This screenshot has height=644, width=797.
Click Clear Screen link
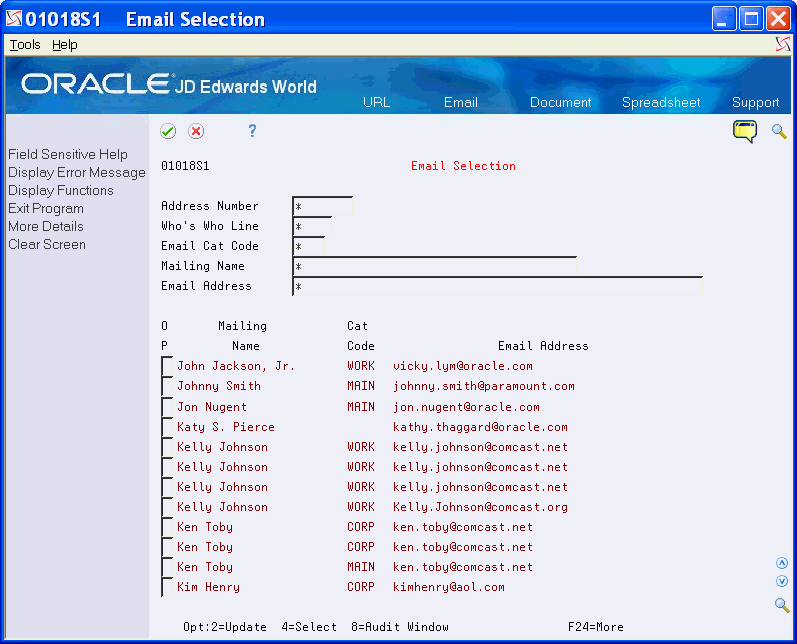[x=47, y=244]
